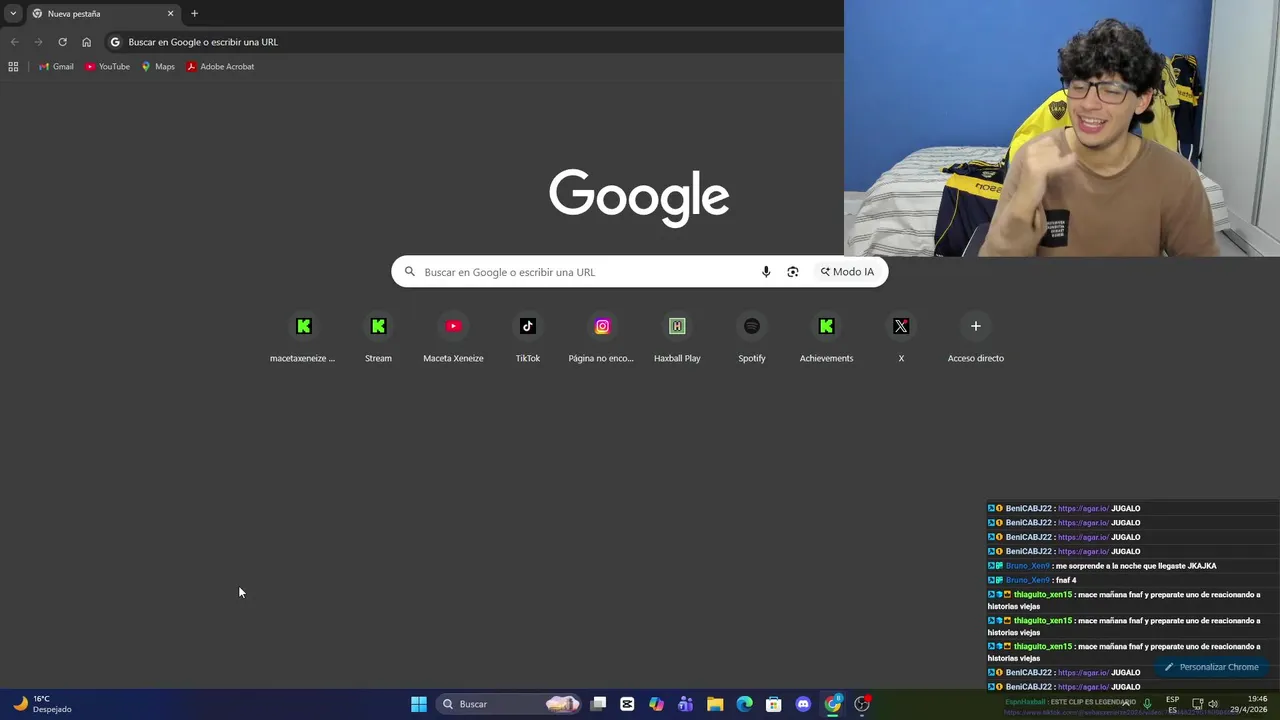Image resolution: width=1280 pixels, height=720 pixels.
Task: Go to the Chrome home page
Action: pos(86,42)
